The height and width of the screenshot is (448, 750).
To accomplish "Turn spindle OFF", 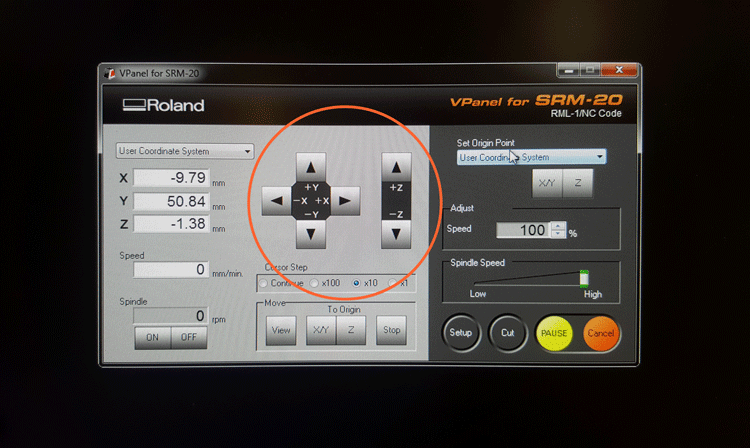I will pos(189,338).
